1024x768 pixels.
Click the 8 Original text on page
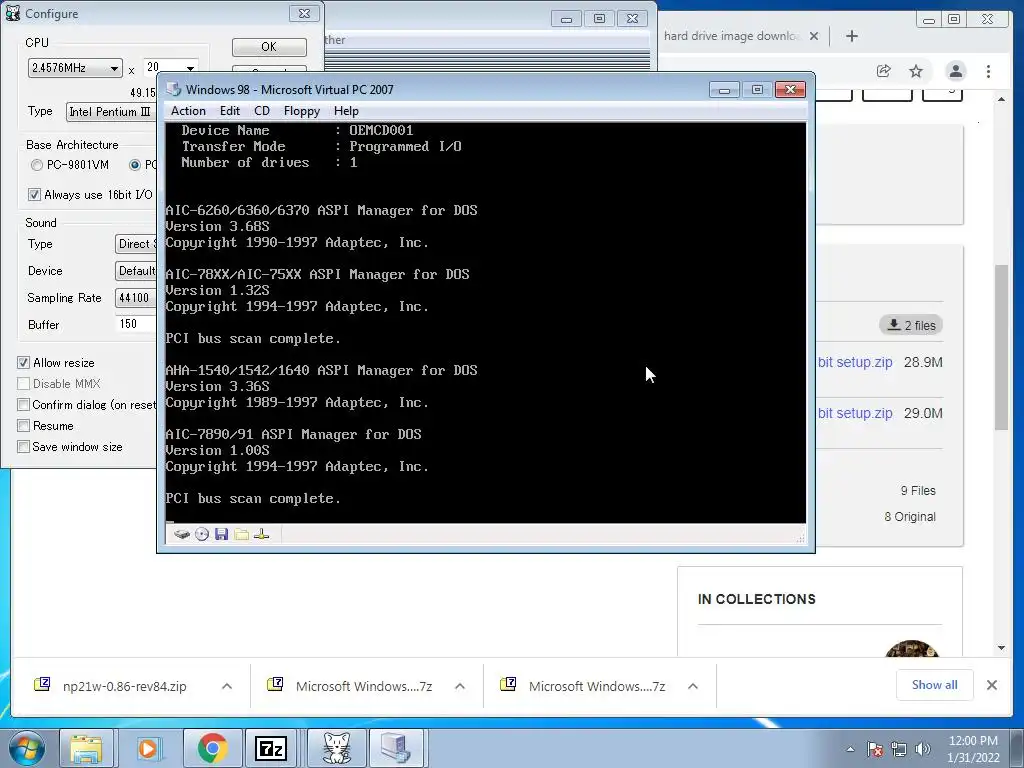tap(910, 517)
